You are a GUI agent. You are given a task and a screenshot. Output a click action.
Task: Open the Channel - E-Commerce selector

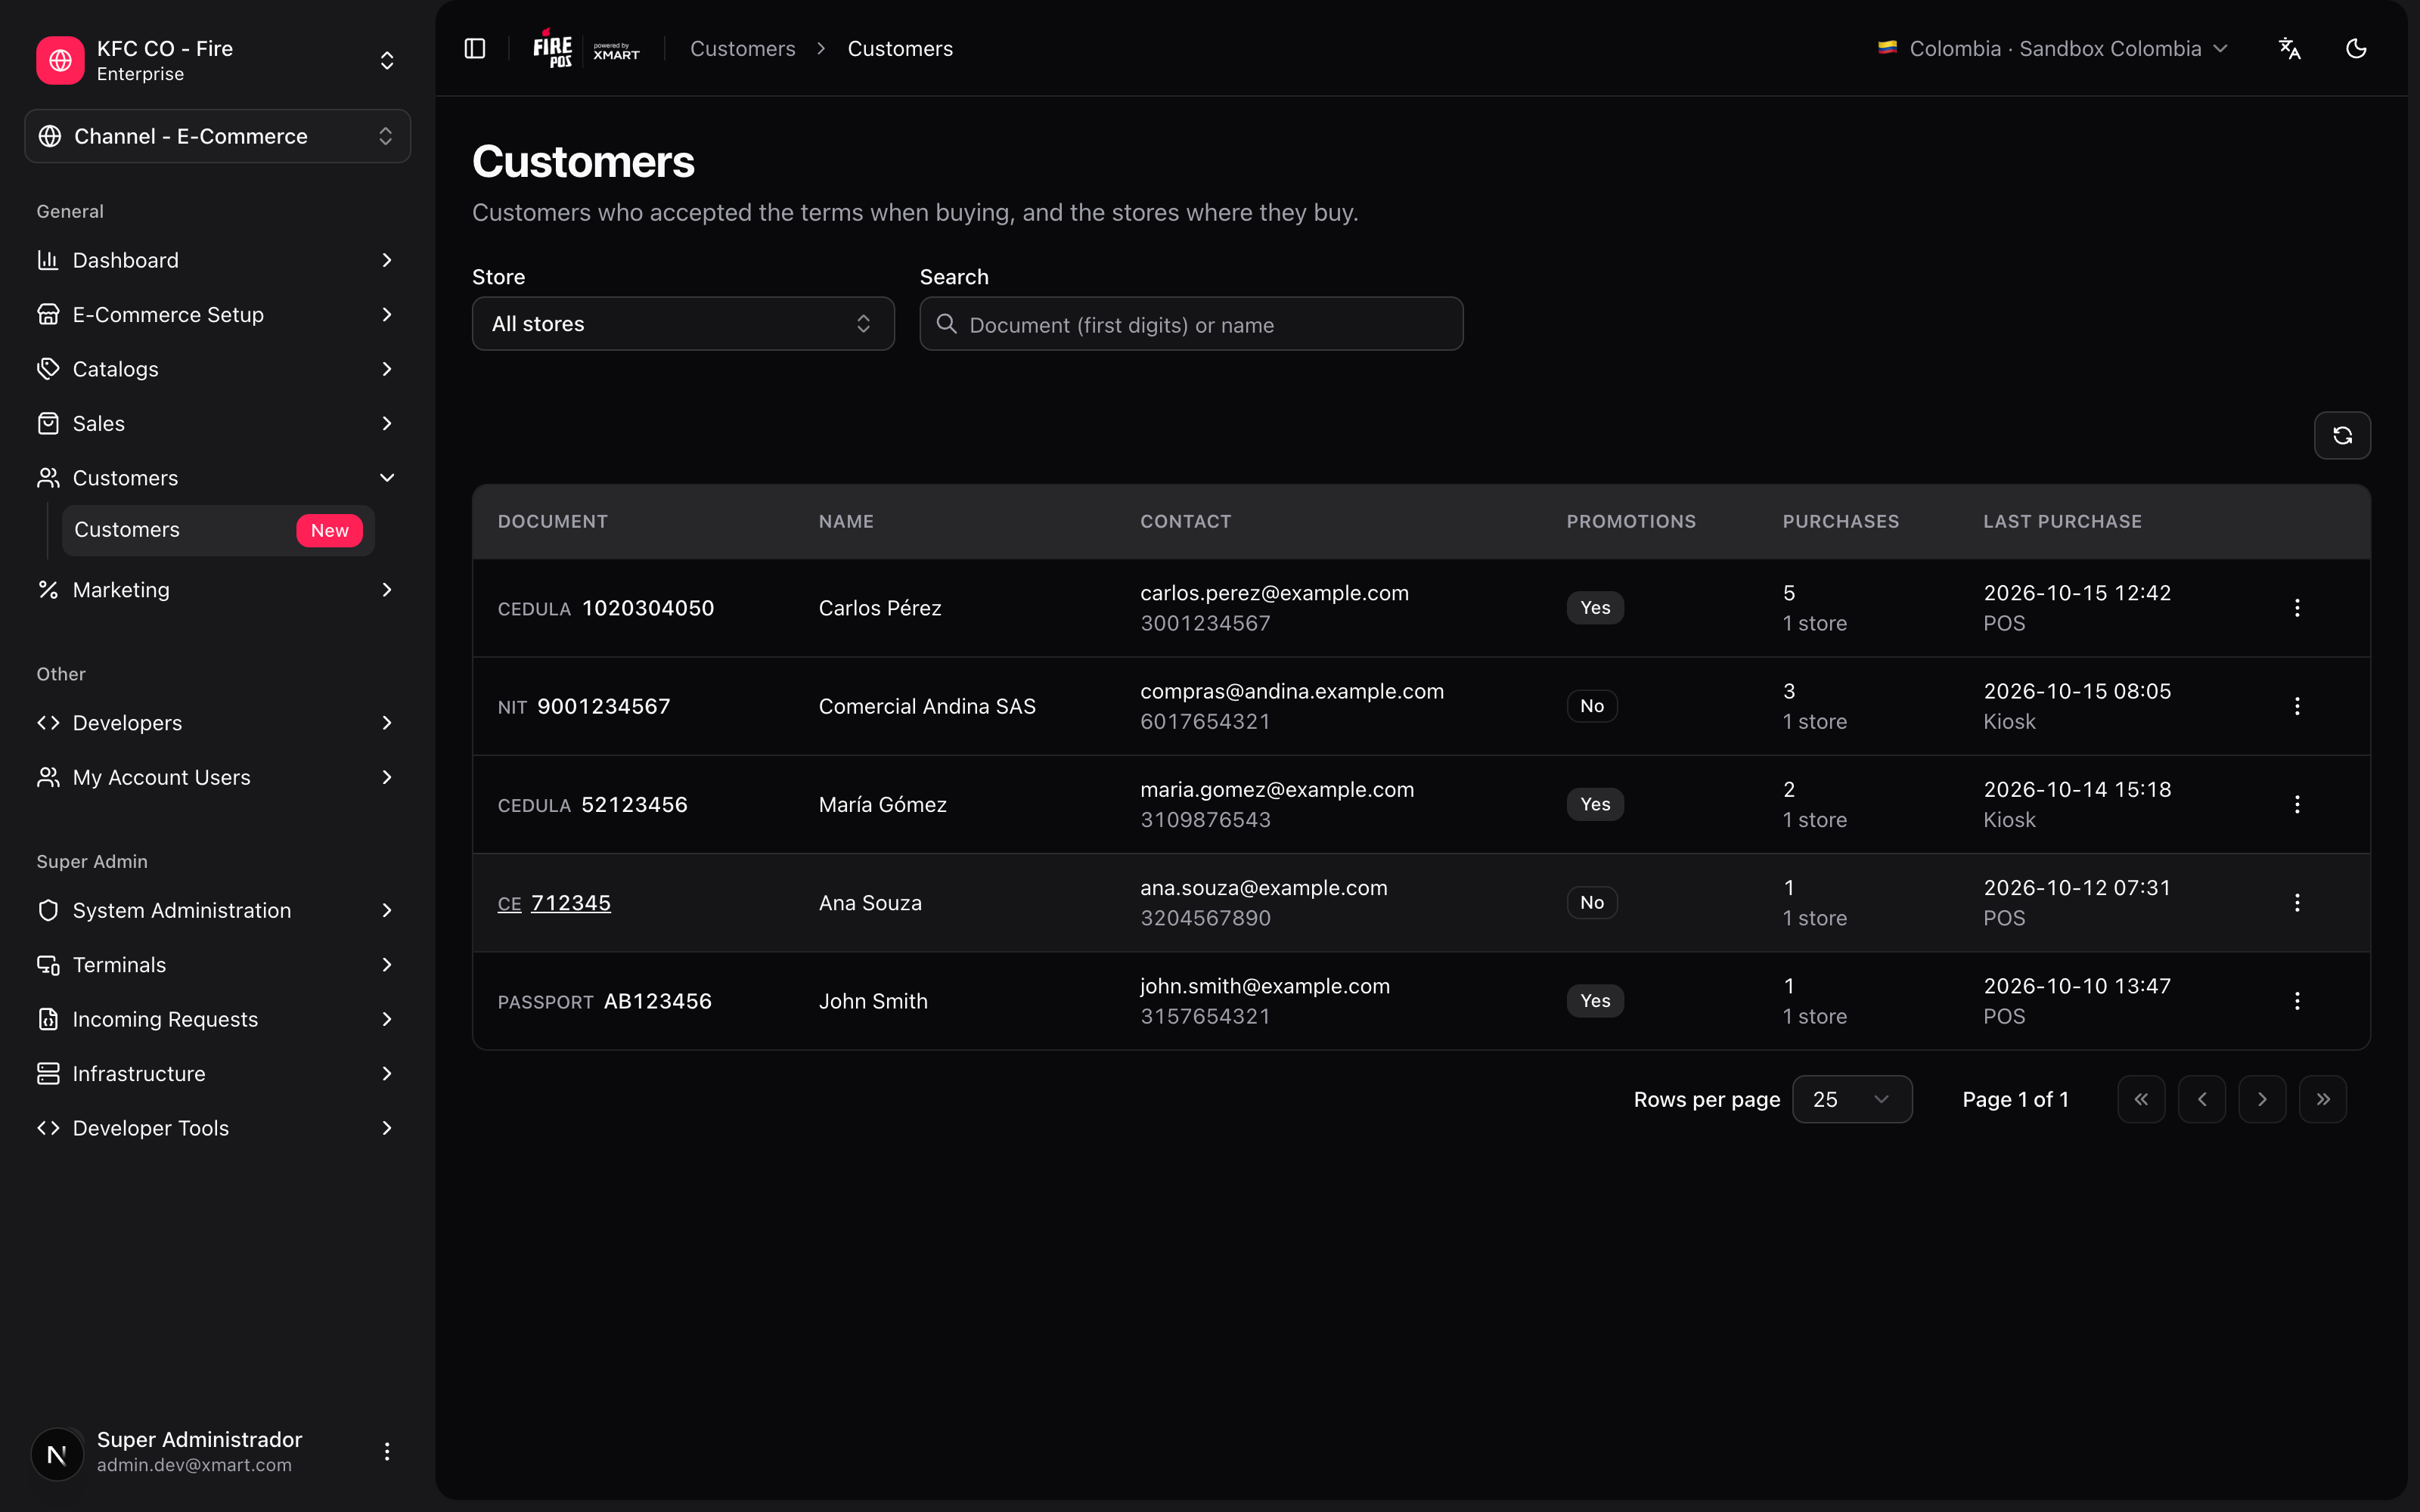pyautogui.click(x=217, y=136)
